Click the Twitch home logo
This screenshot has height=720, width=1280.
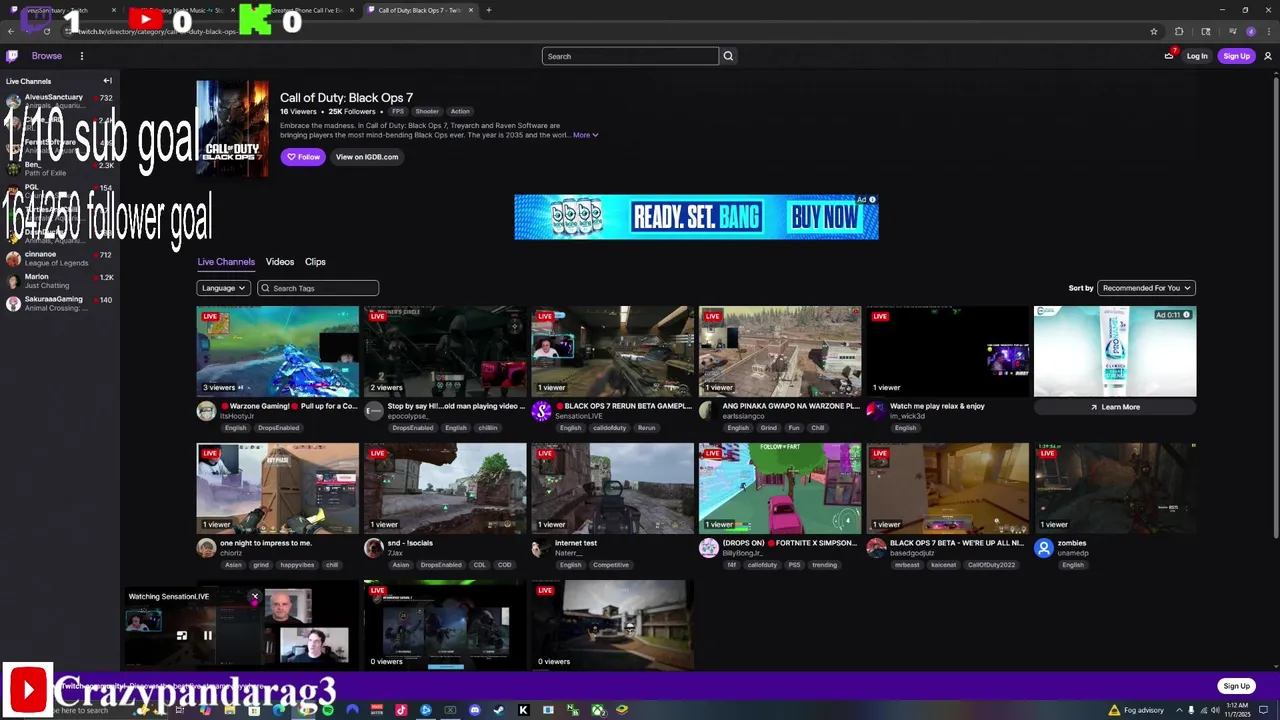point(12,56)
